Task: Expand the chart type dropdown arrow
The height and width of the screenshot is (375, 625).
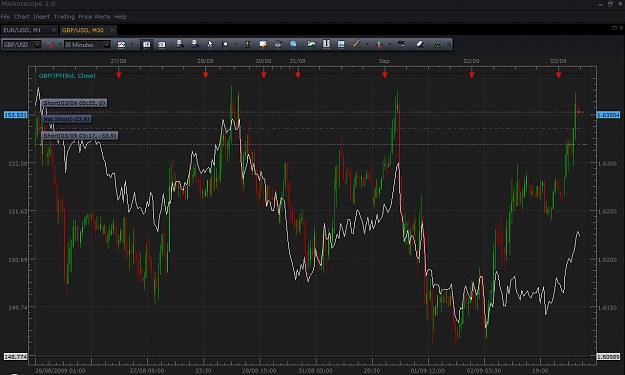Action: (132, 45)
